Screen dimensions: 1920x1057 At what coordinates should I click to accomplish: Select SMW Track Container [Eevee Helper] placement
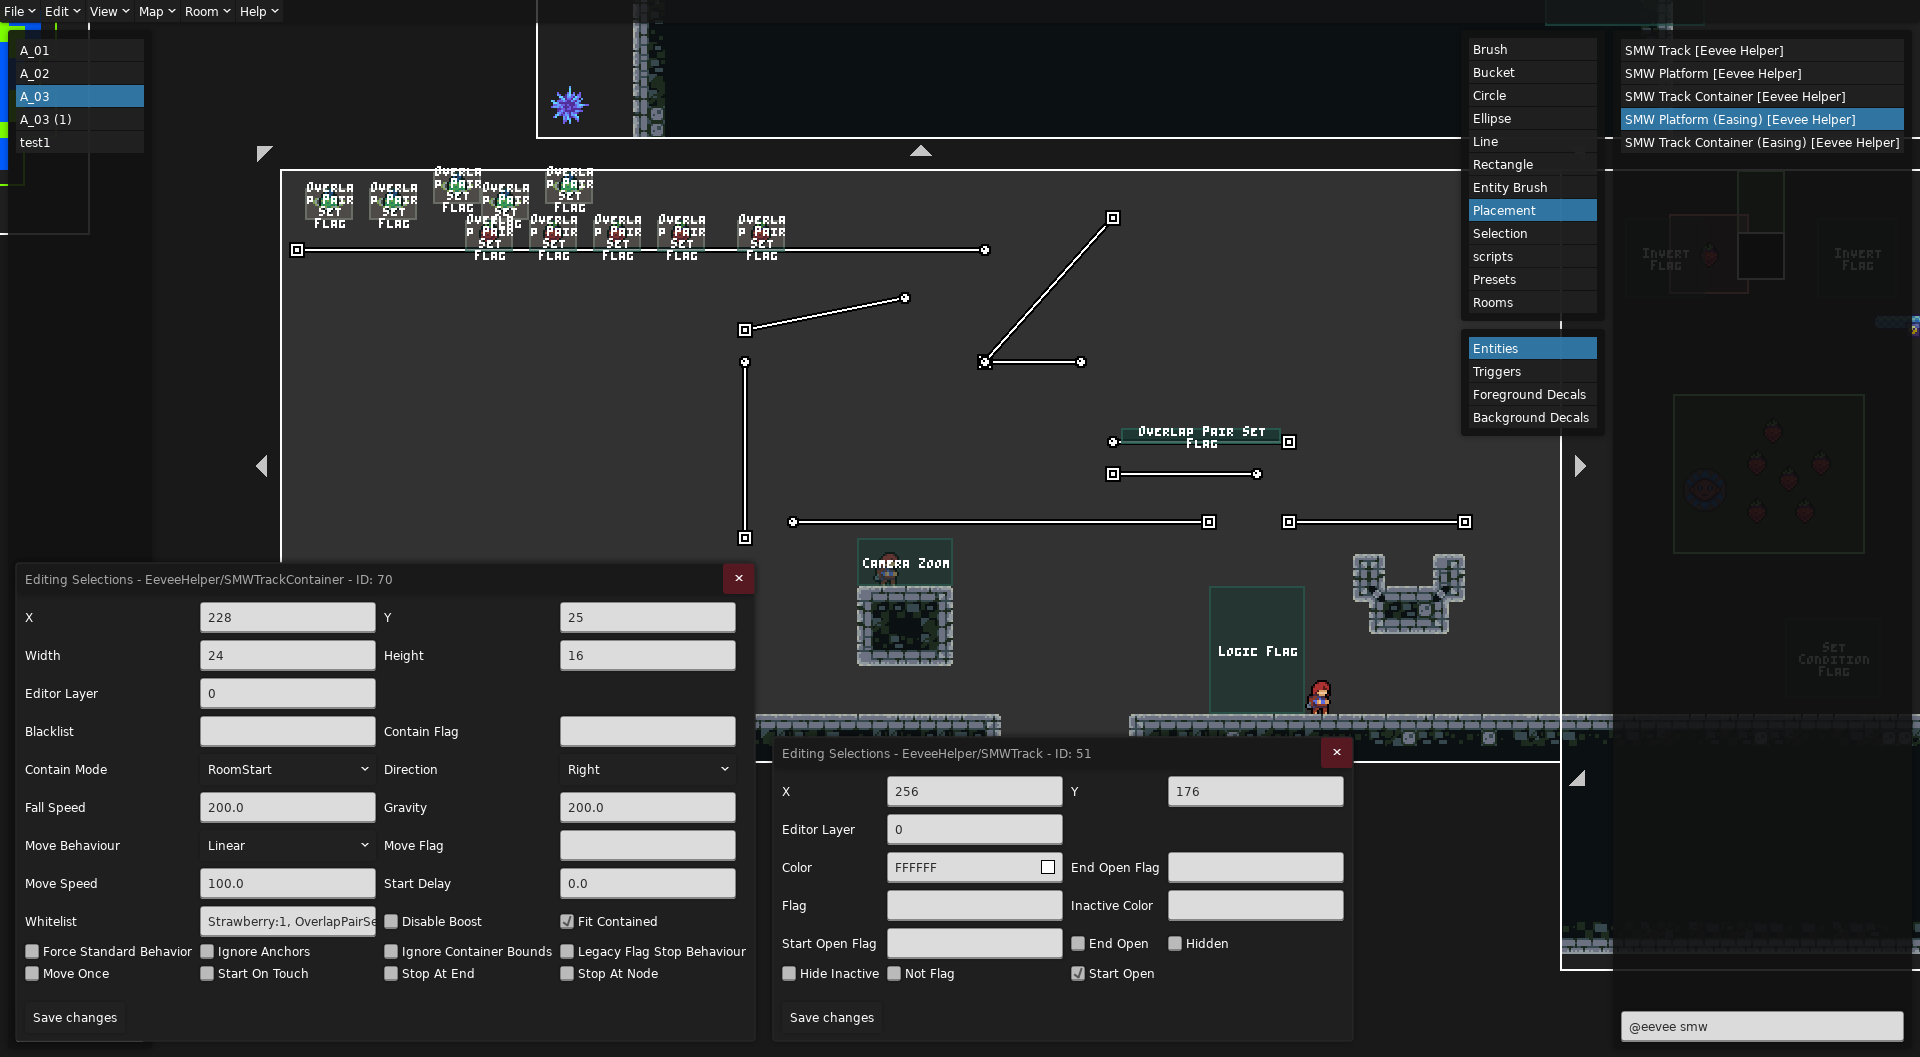click(1762, 97)
